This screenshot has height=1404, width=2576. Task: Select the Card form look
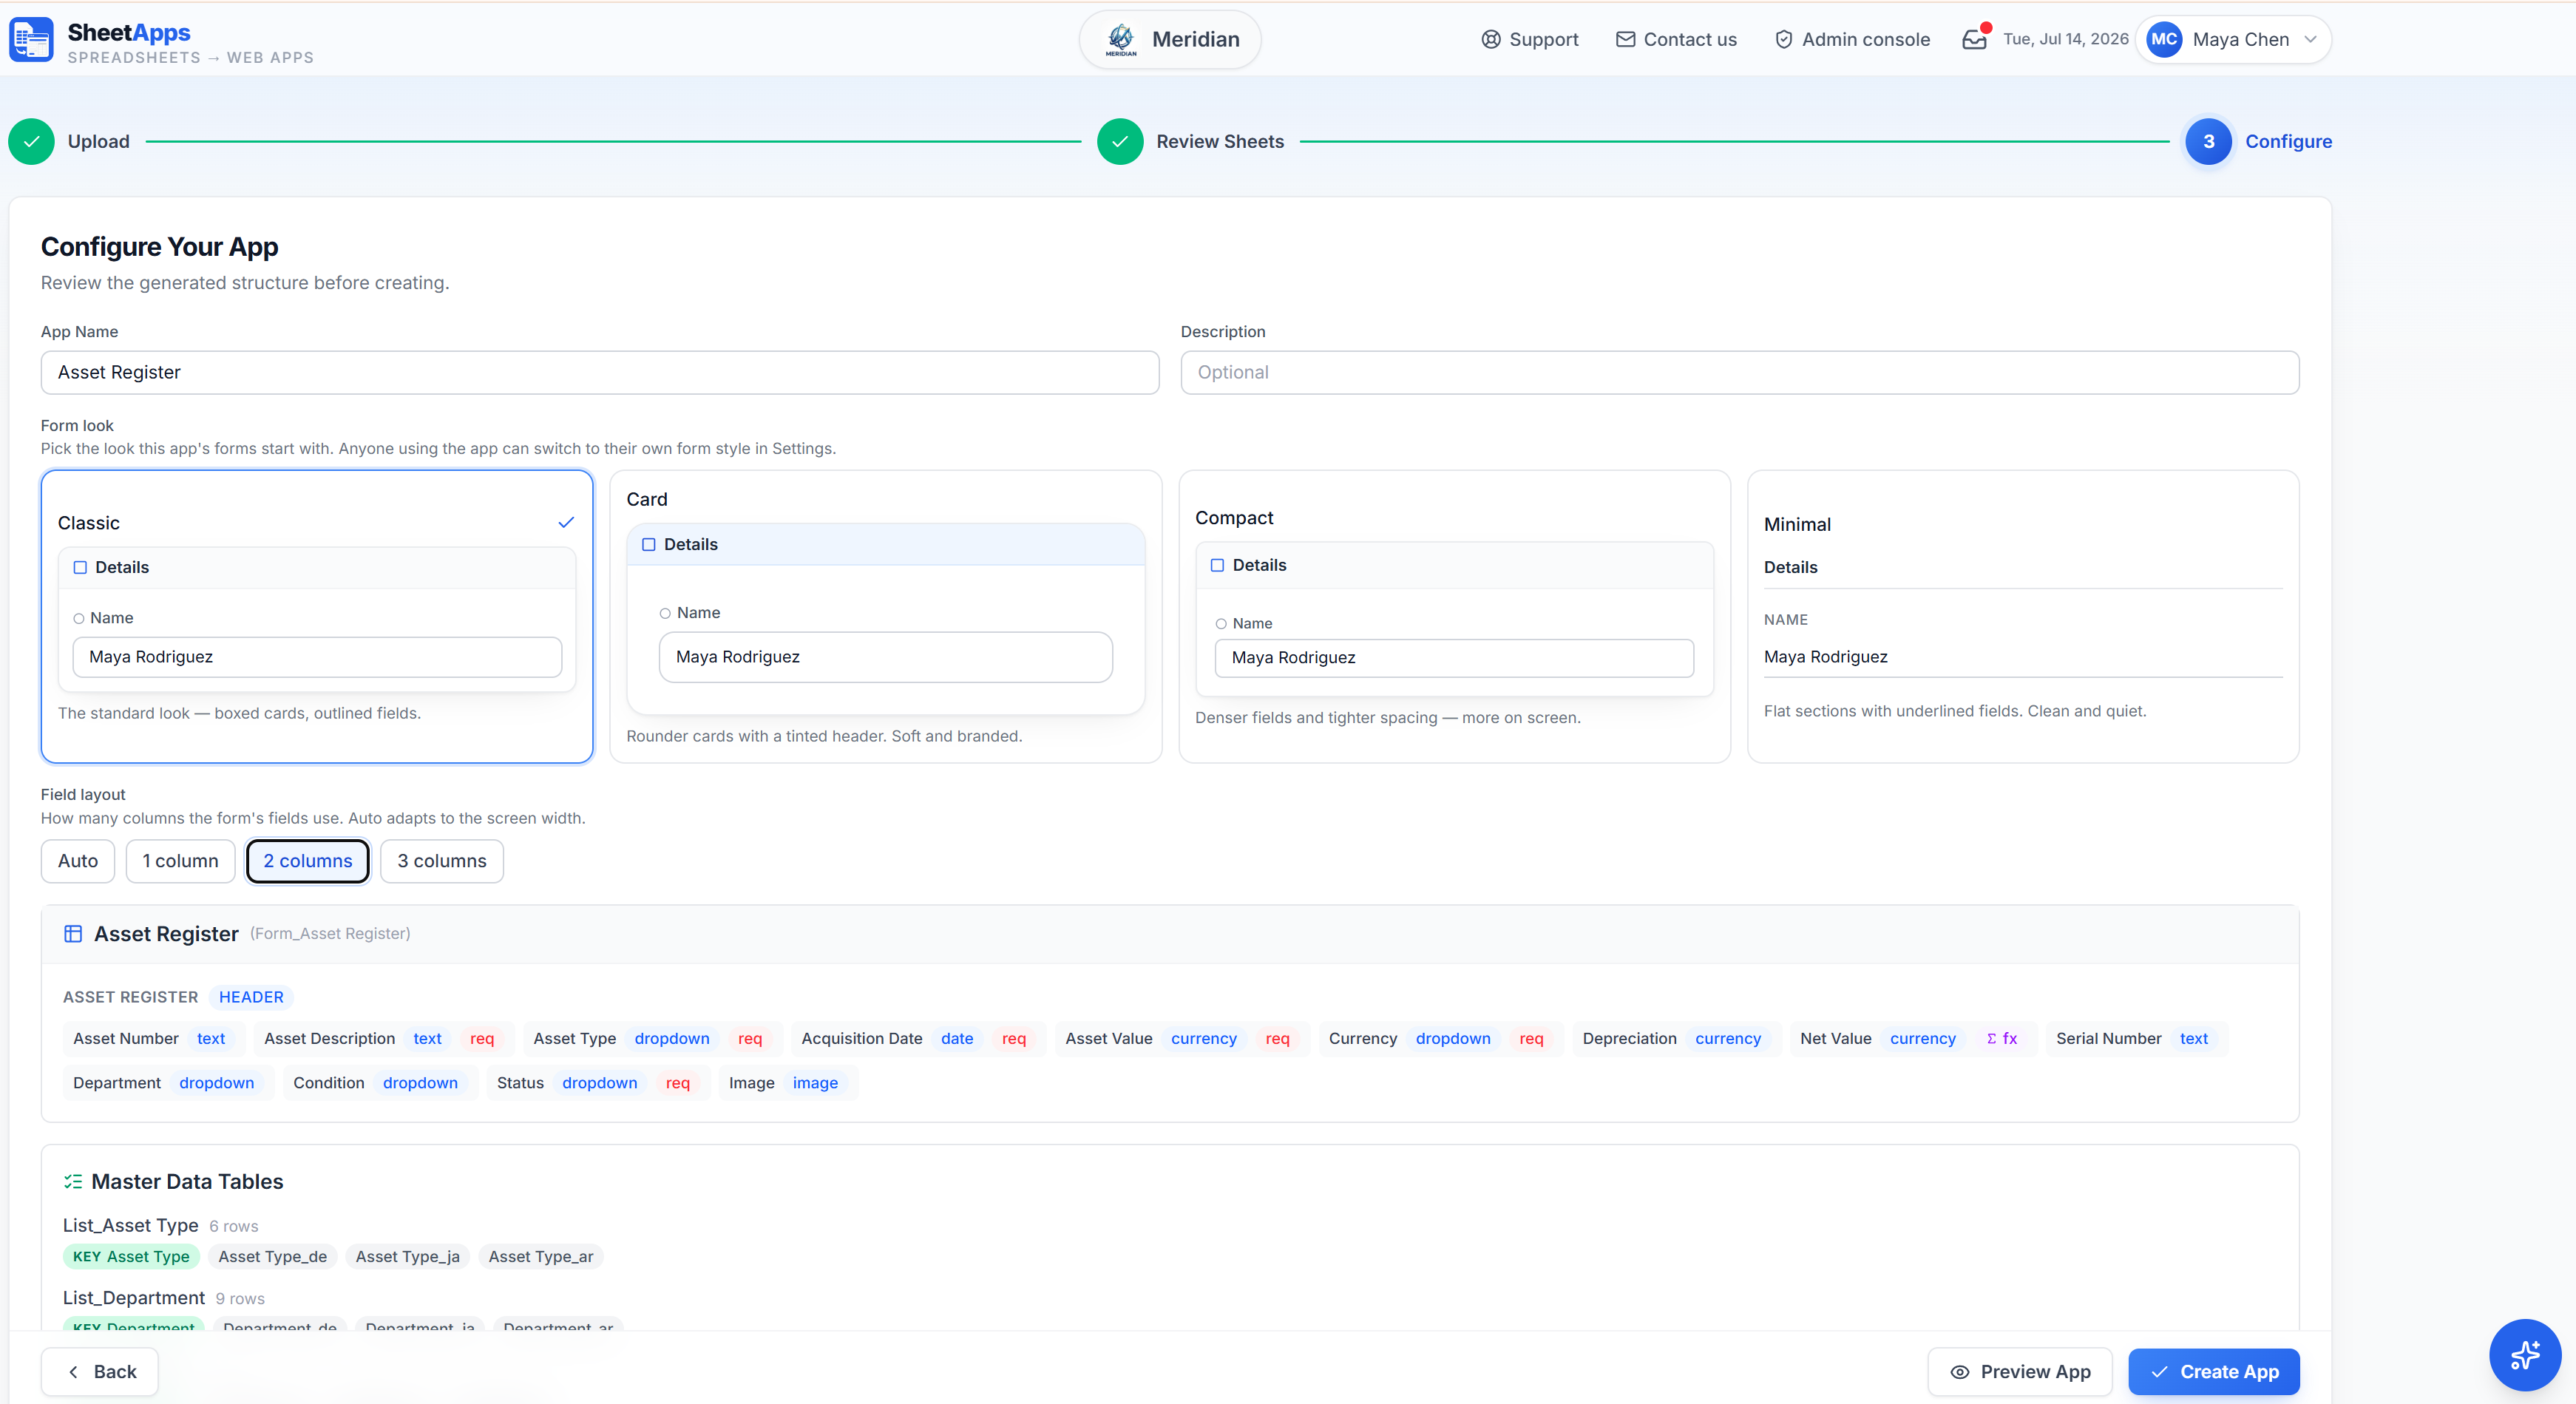(x=885, y=616)
